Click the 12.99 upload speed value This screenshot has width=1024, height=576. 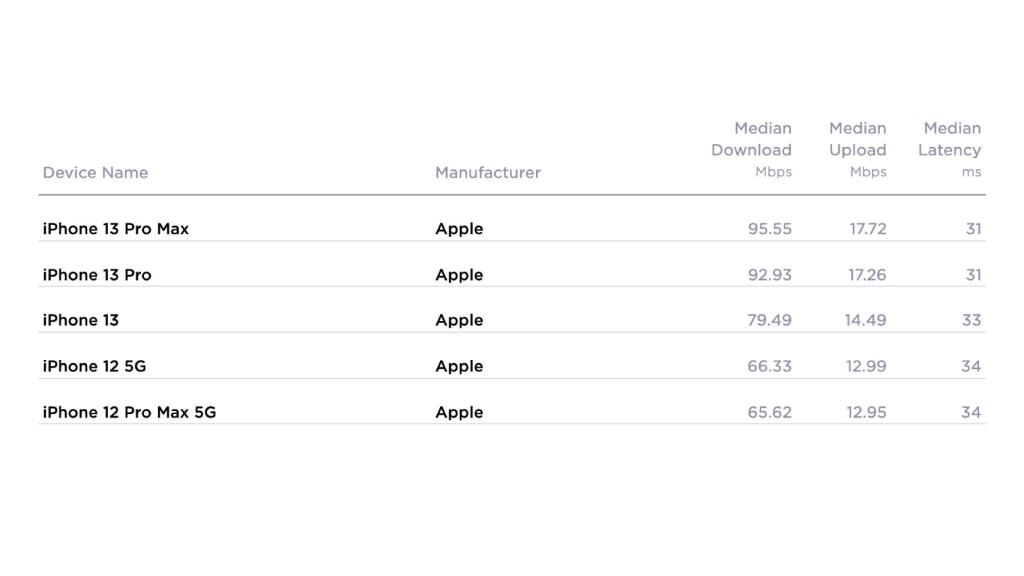click(865, 366)
